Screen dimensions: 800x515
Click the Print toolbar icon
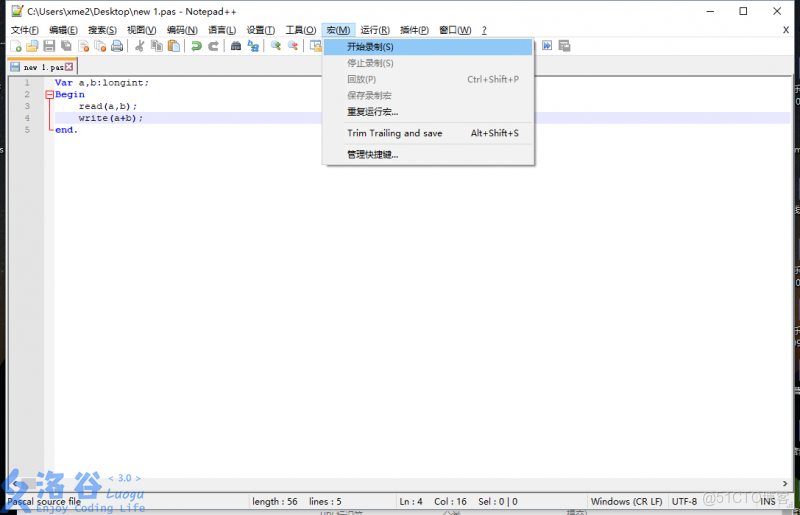[x=117, y=46]
